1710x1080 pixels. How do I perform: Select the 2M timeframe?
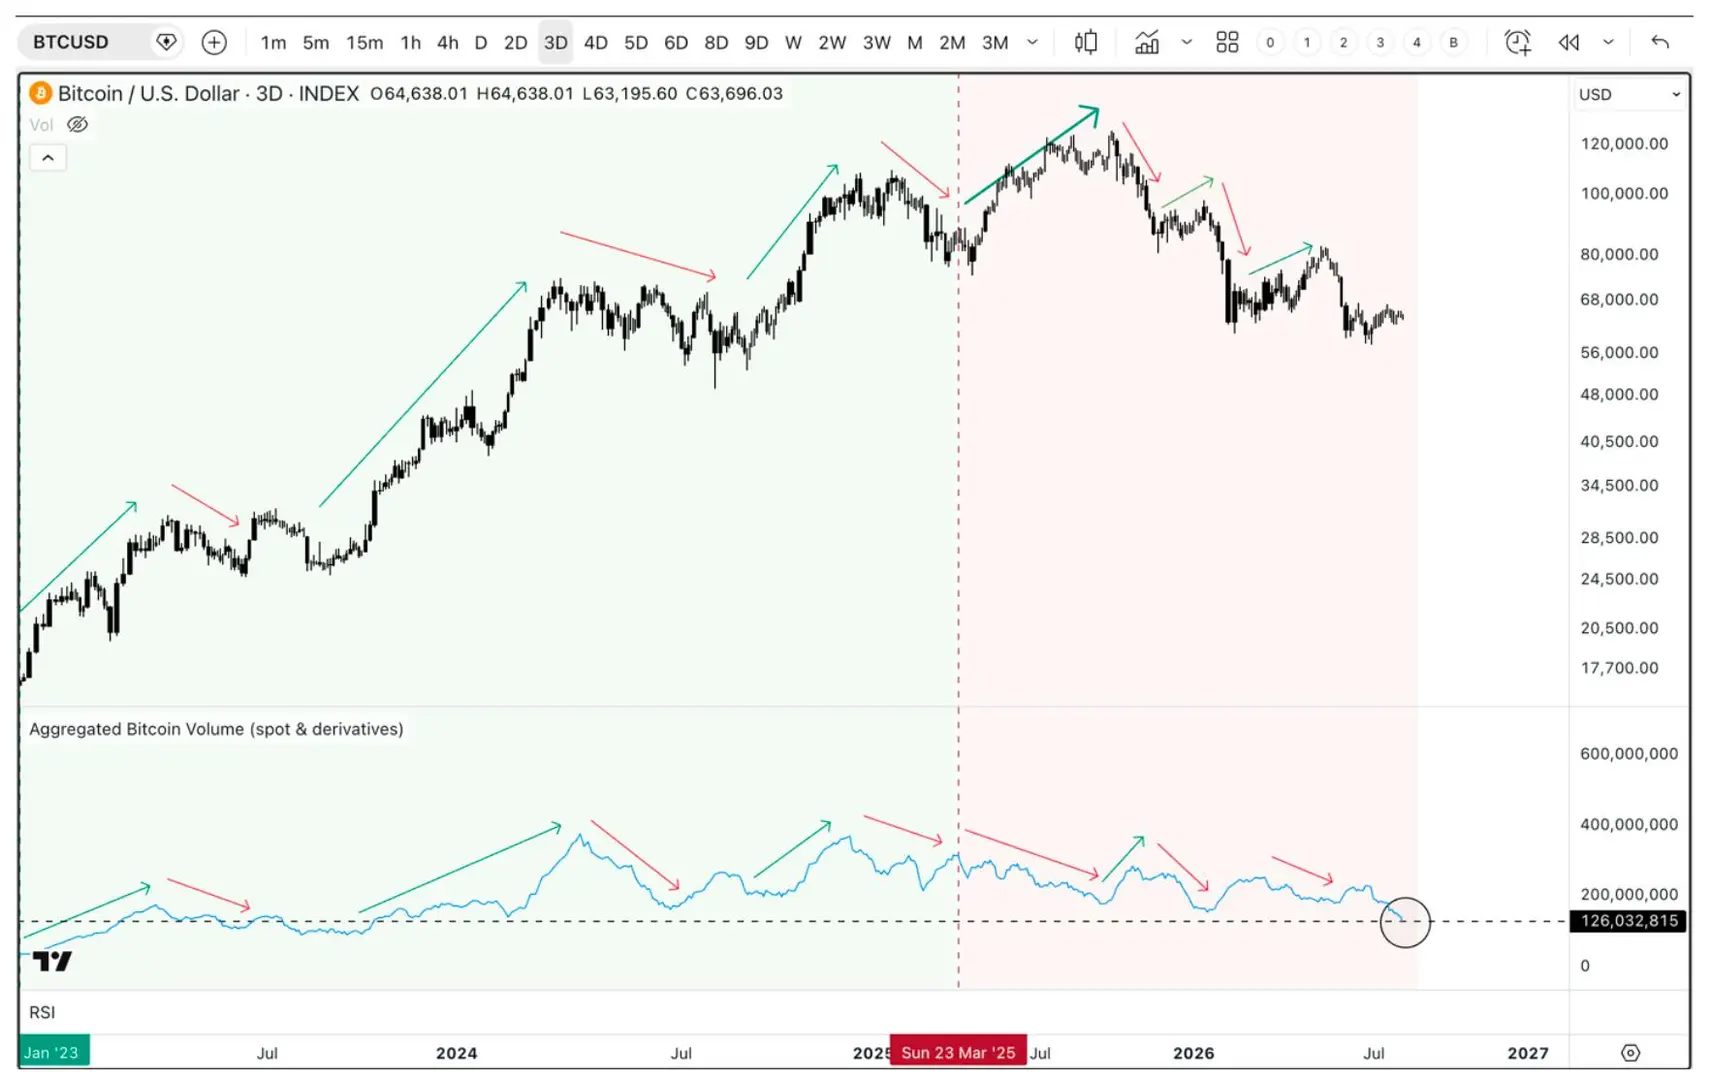[952, 43]
